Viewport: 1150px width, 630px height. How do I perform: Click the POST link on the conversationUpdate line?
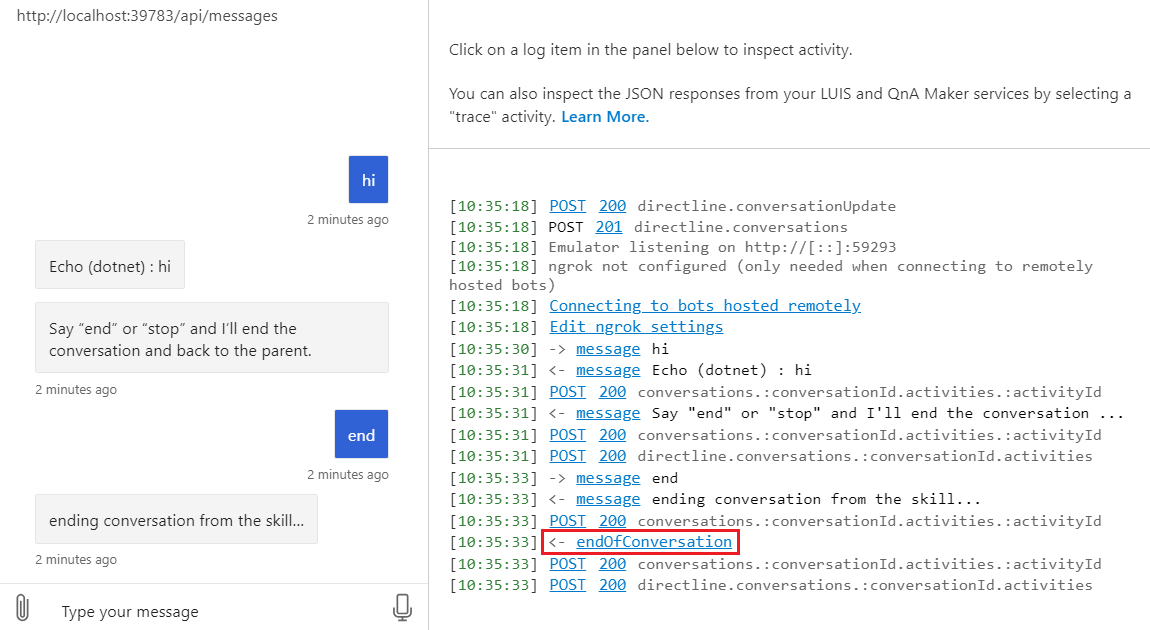pyautogui.click(x=567, y=205)
